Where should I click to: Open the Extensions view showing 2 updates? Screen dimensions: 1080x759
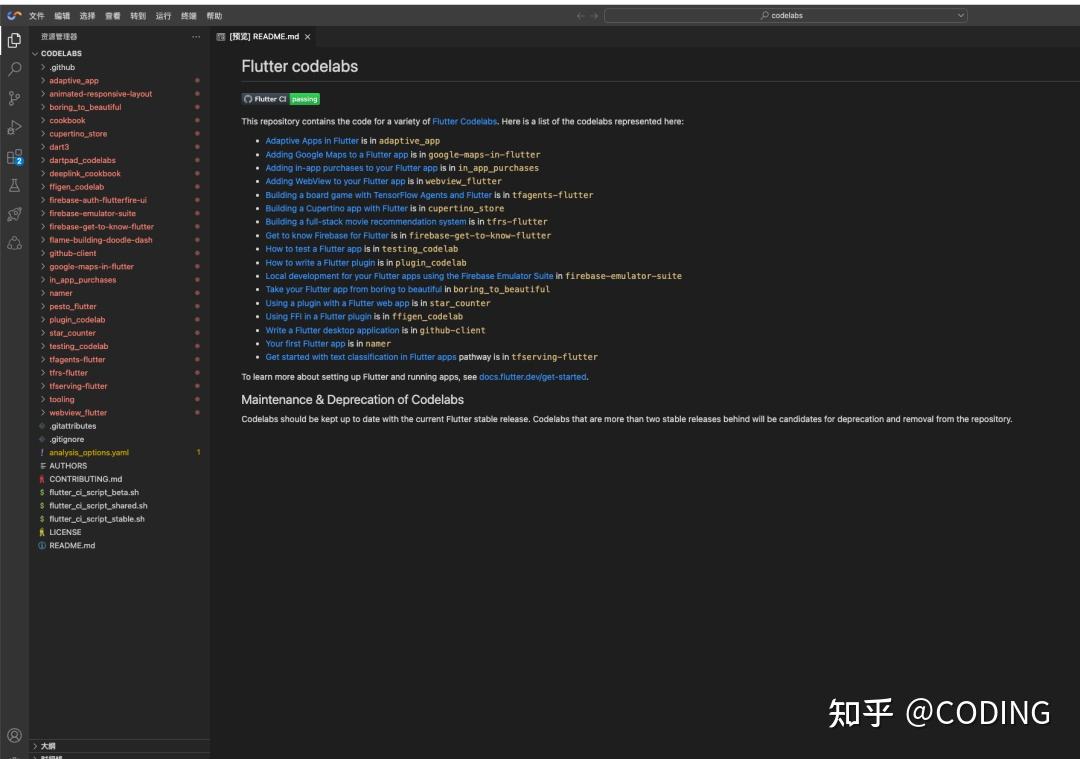pyautogui.click(x=14, y=156)
